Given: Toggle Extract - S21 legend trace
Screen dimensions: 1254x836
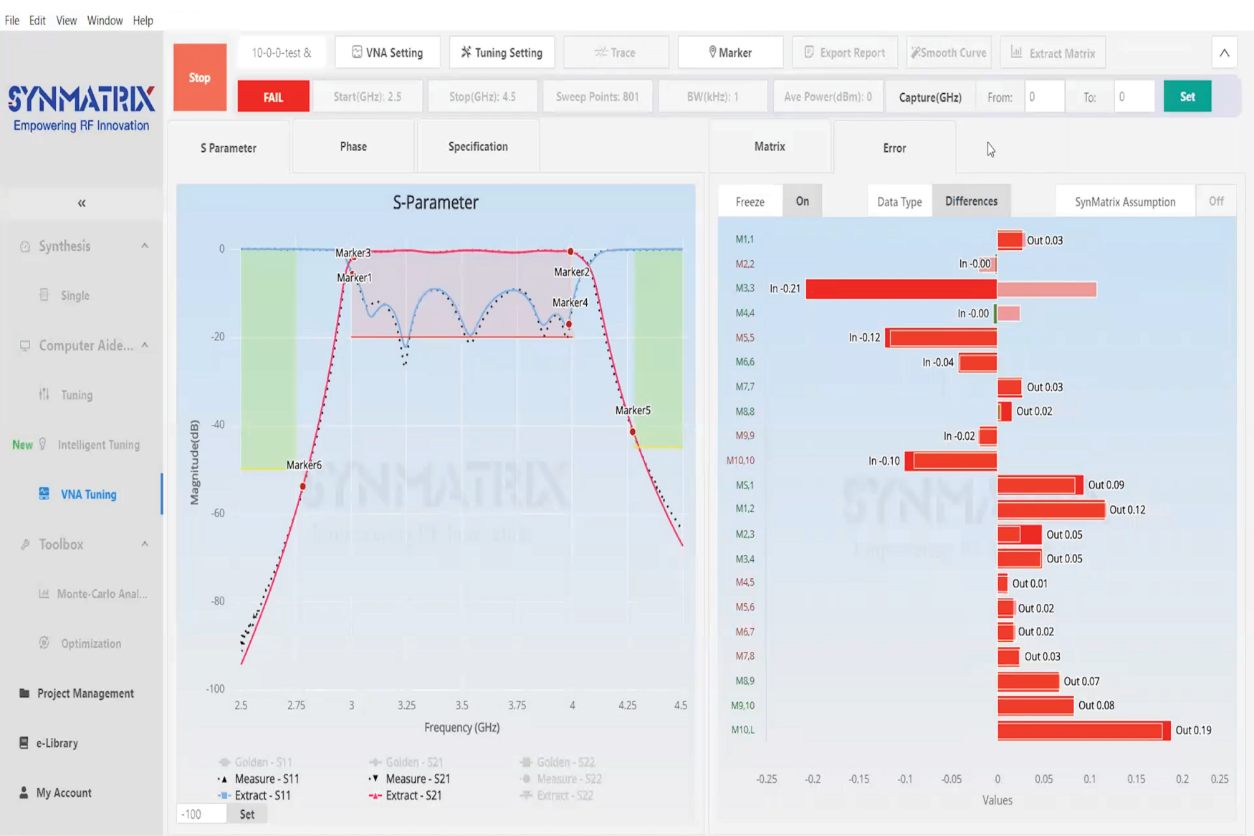Looking at the screenshot, I should click(405, 796).
